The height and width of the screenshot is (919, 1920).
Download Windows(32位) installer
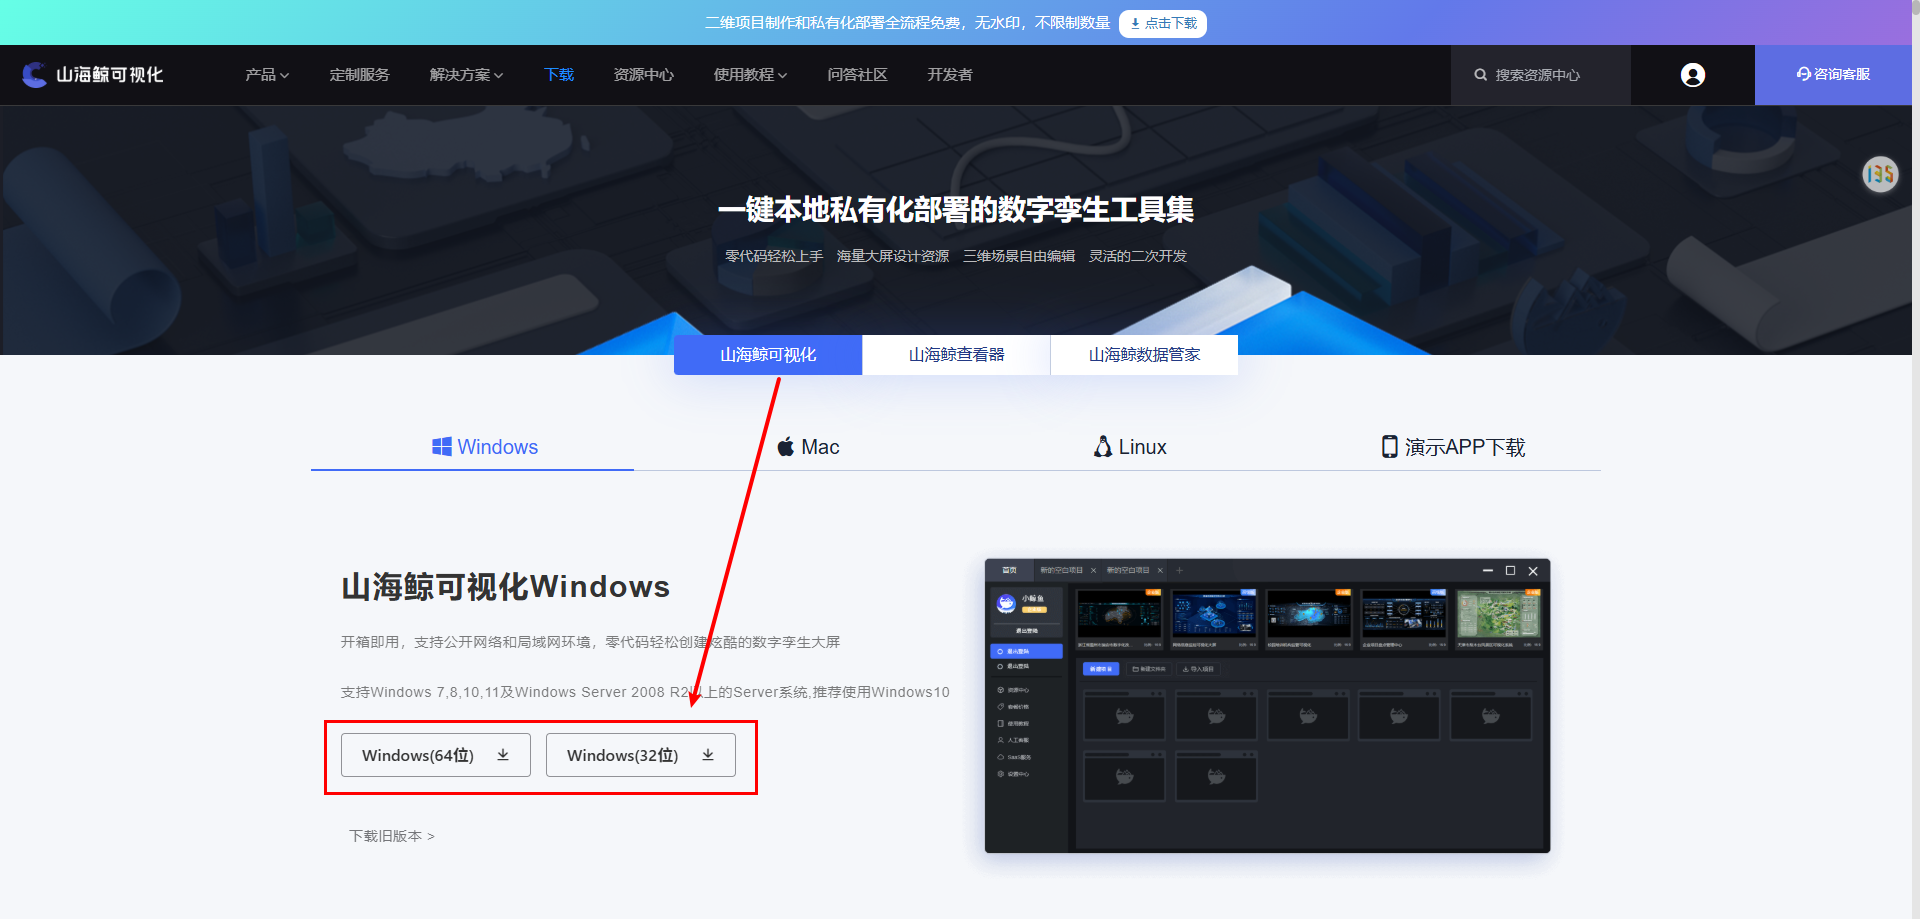pos(641,755)
